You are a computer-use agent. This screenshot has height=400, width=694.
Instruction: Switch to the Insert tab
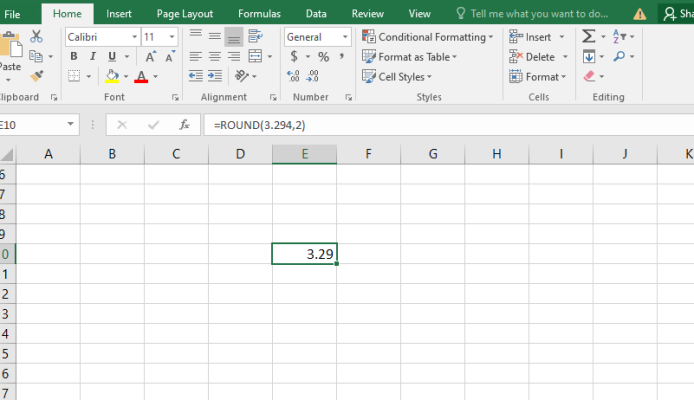pyautogui.click(x=119, y=14)
